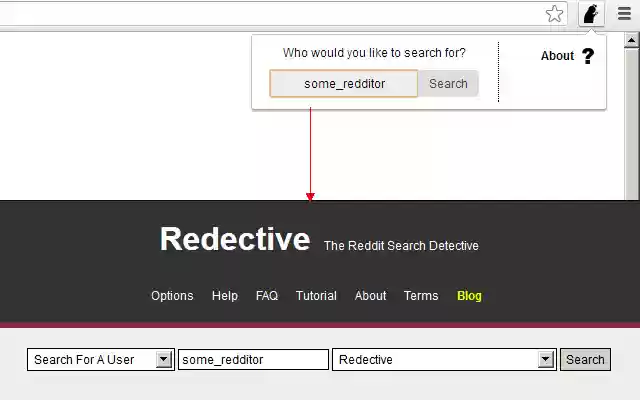
Task: Expand the Redective search engine dropdown
Action: 444,360
